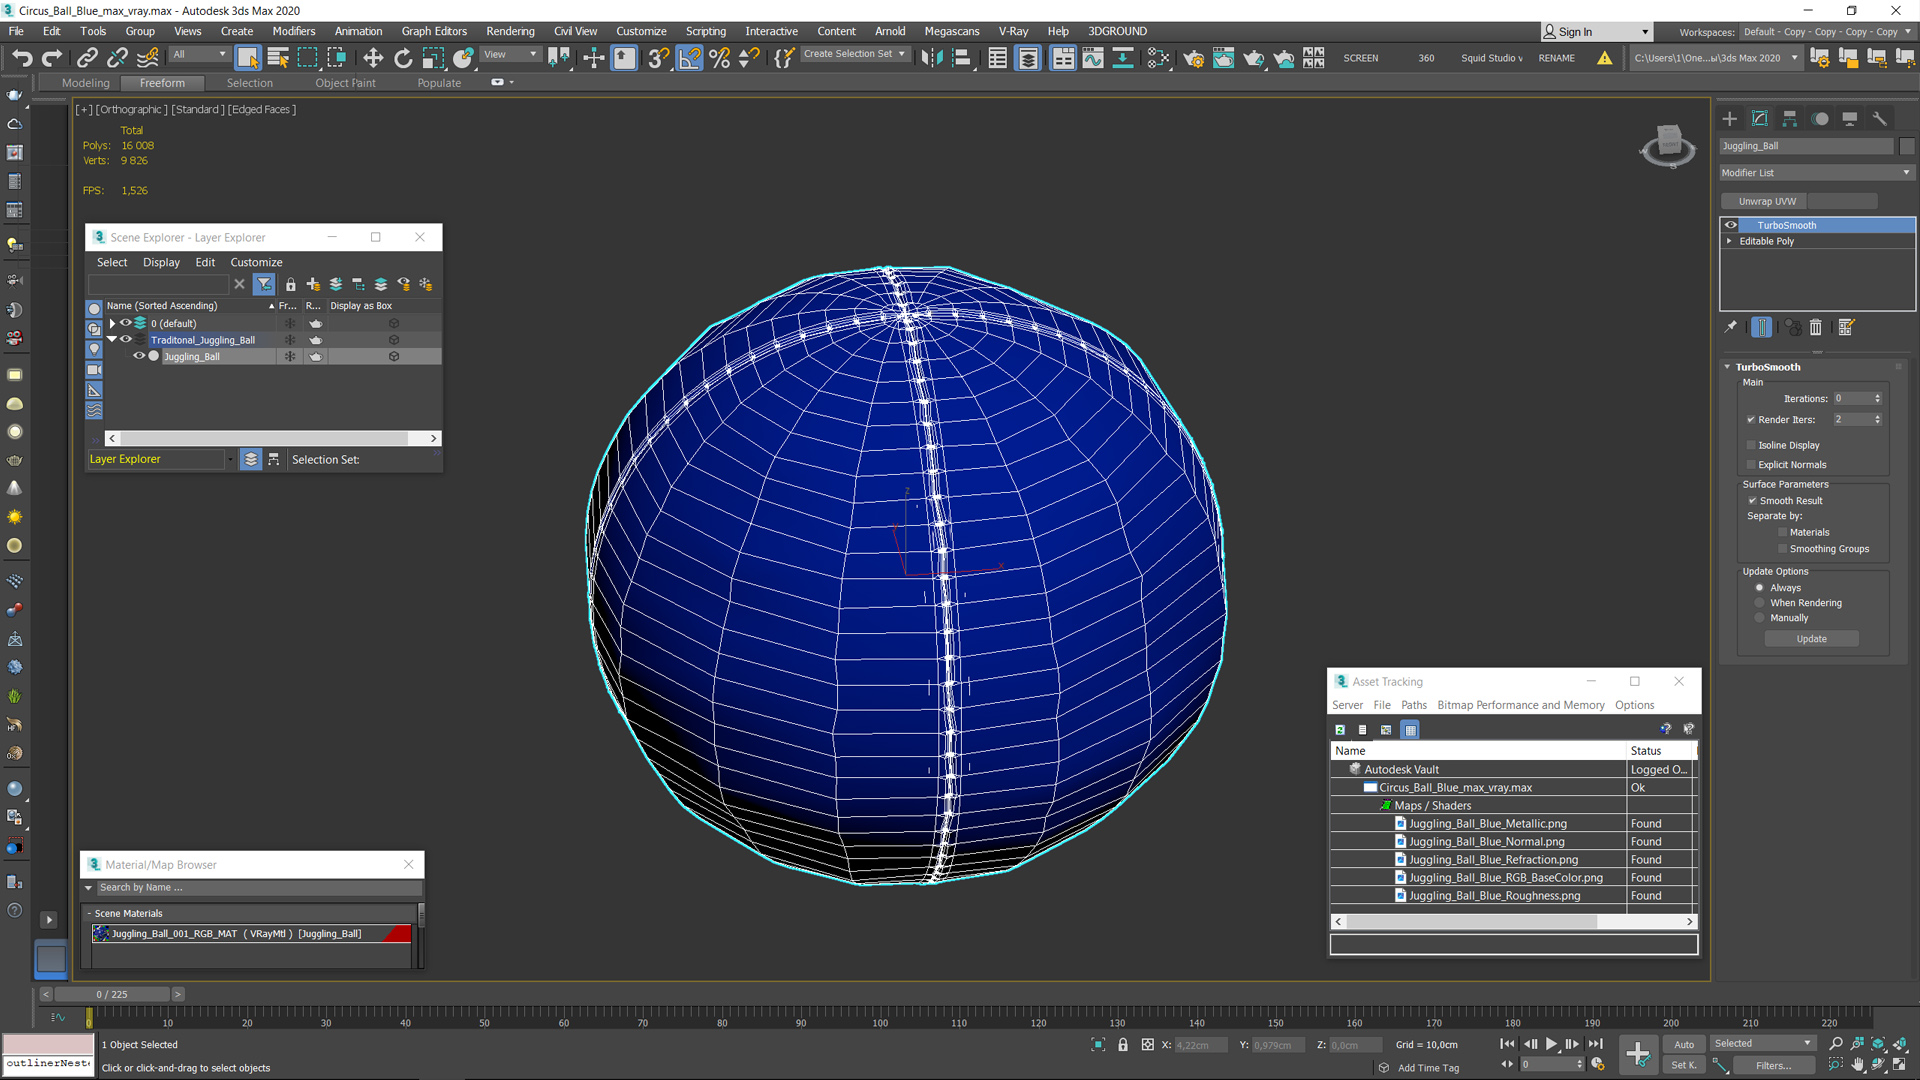
Task: Expand the 0 (default) layer
Action: (112, 324)
